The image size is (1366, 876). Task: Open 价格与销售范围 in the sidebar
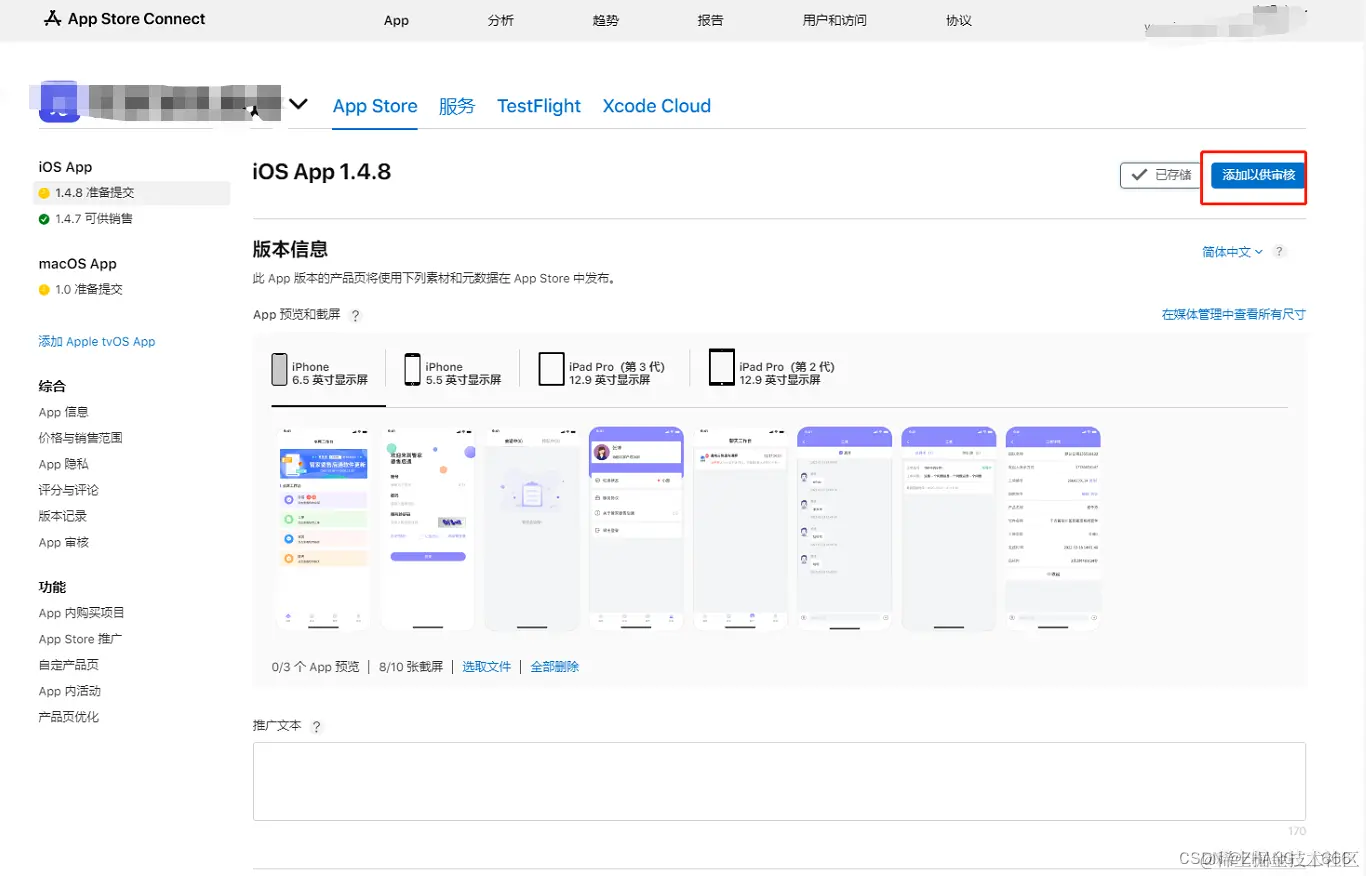[80, 438]
